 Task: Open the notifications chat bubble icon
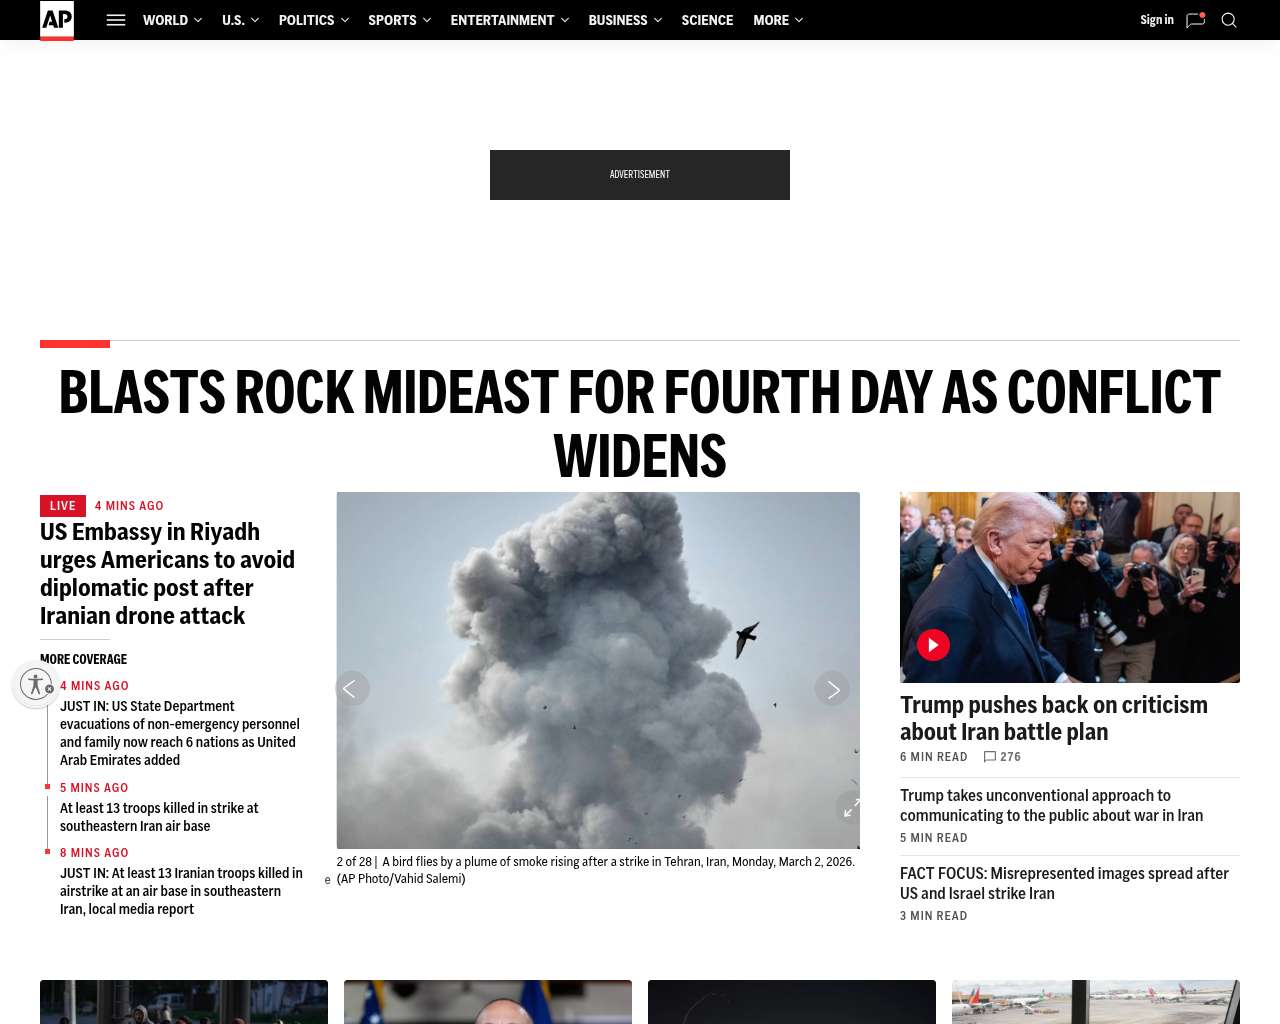click(1195, 20)
